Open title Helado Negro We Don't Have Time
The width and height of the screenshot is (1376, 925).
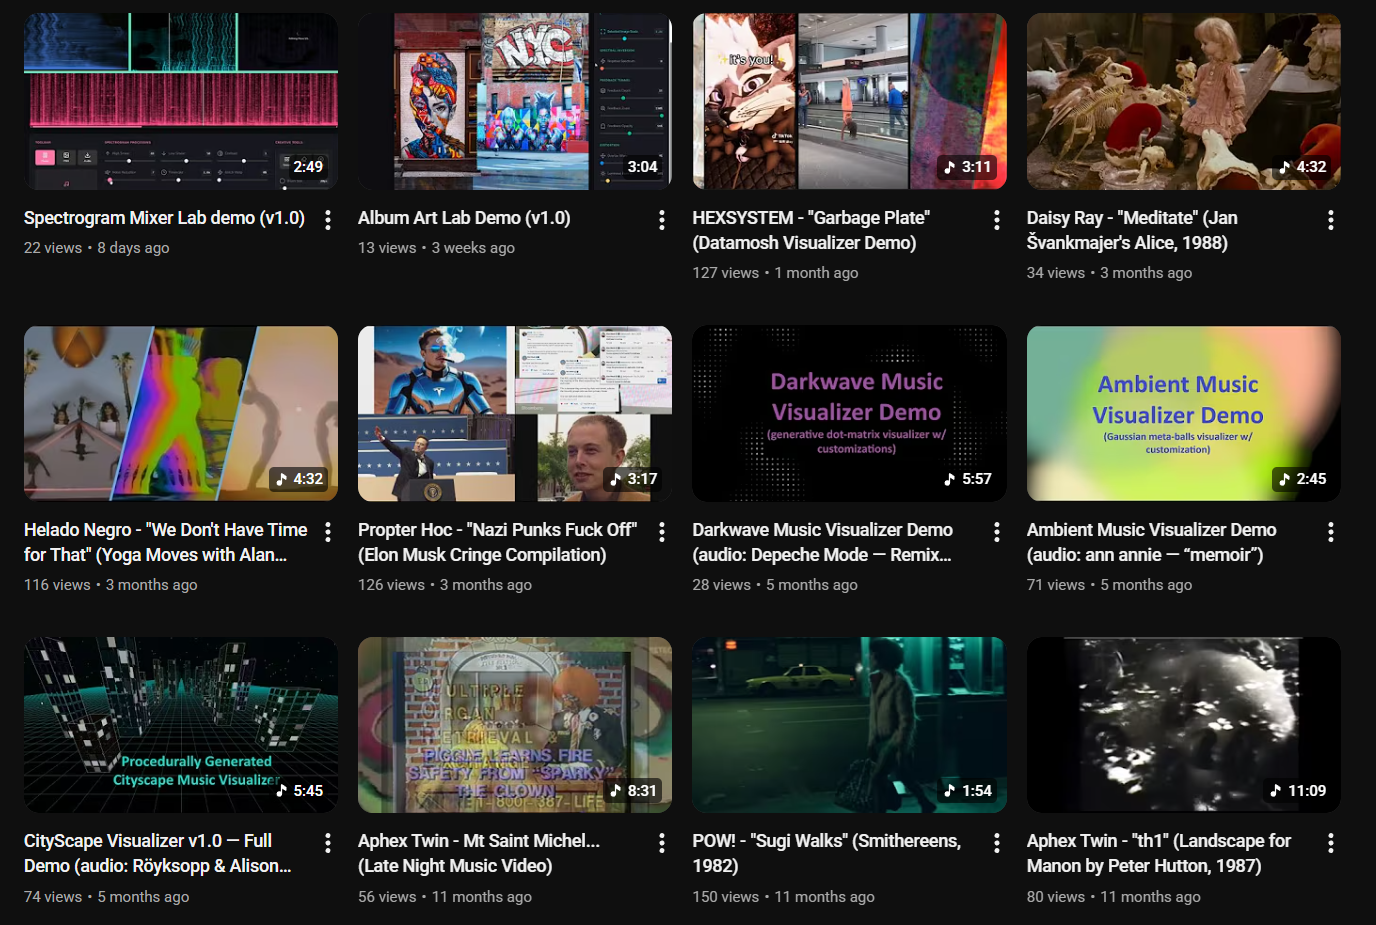click(166, 542)
